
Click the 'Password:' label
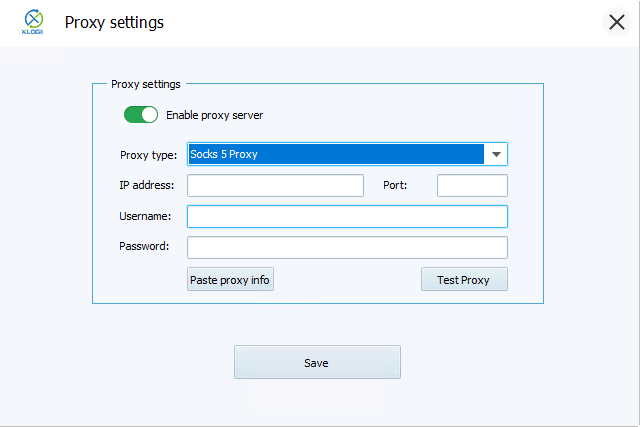tap(144, 246)
